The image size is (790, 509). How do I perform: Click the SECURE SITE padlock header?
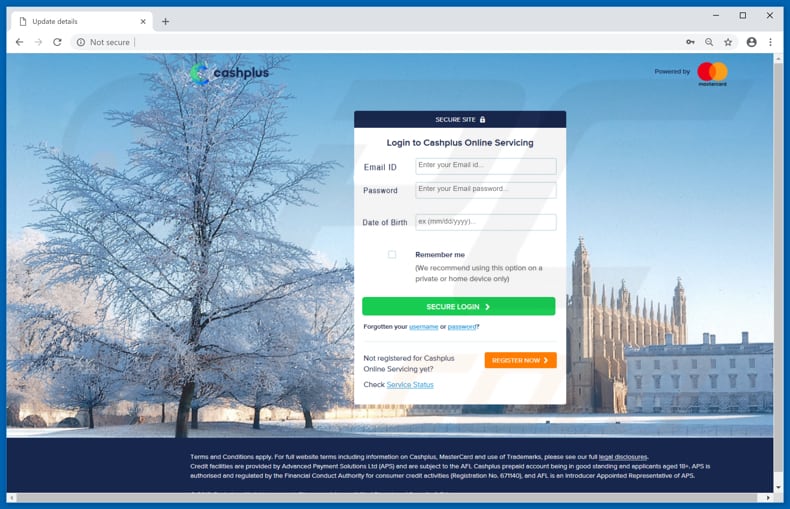pyautogui.click(x=460, y=119)
